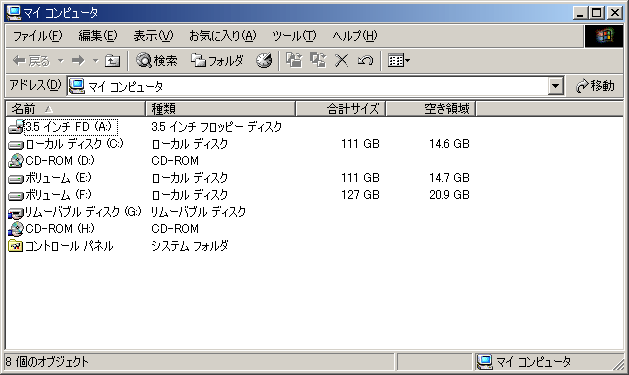Click the Delete X toolbar icon

coord(341,61)
